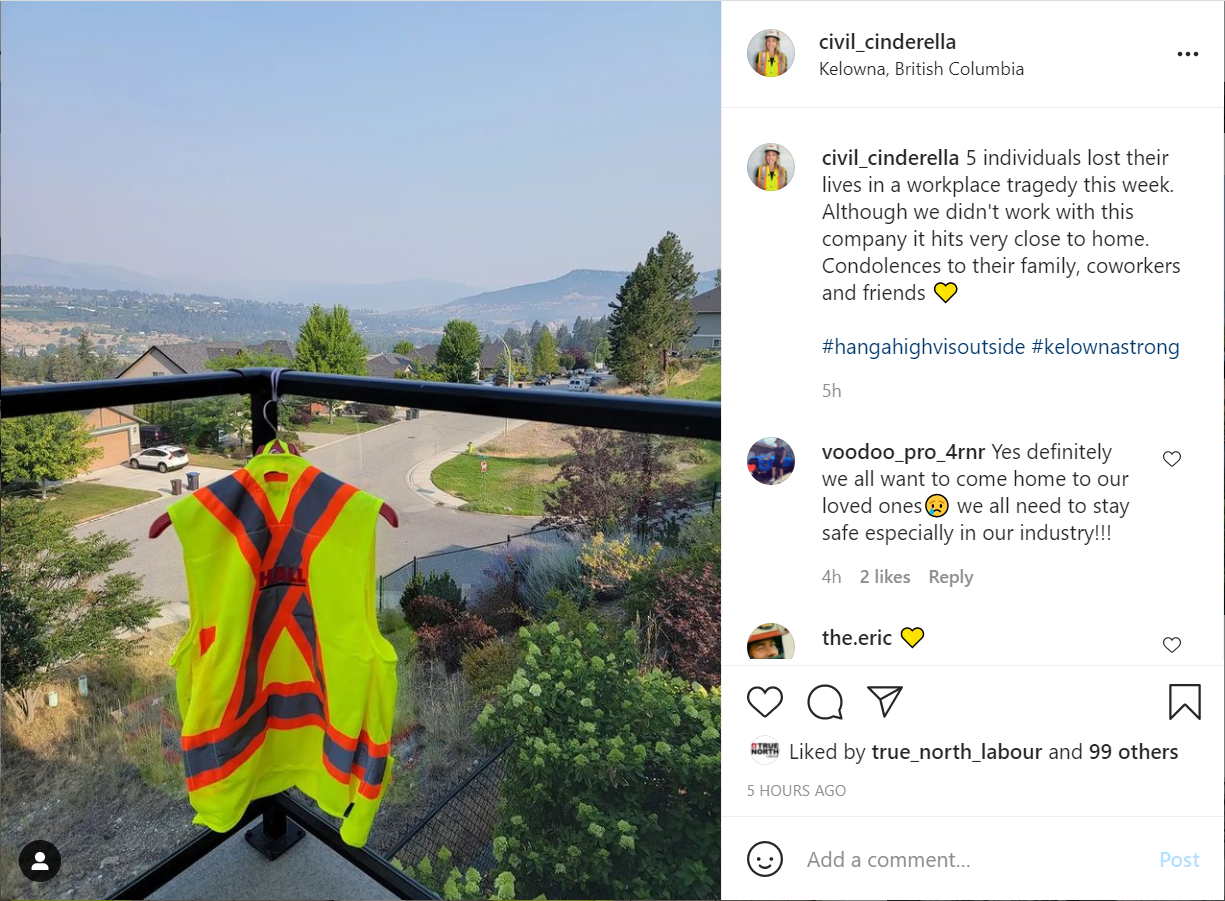
Task: Open Kelowna, British Columbia location
Action: (921, 69)
